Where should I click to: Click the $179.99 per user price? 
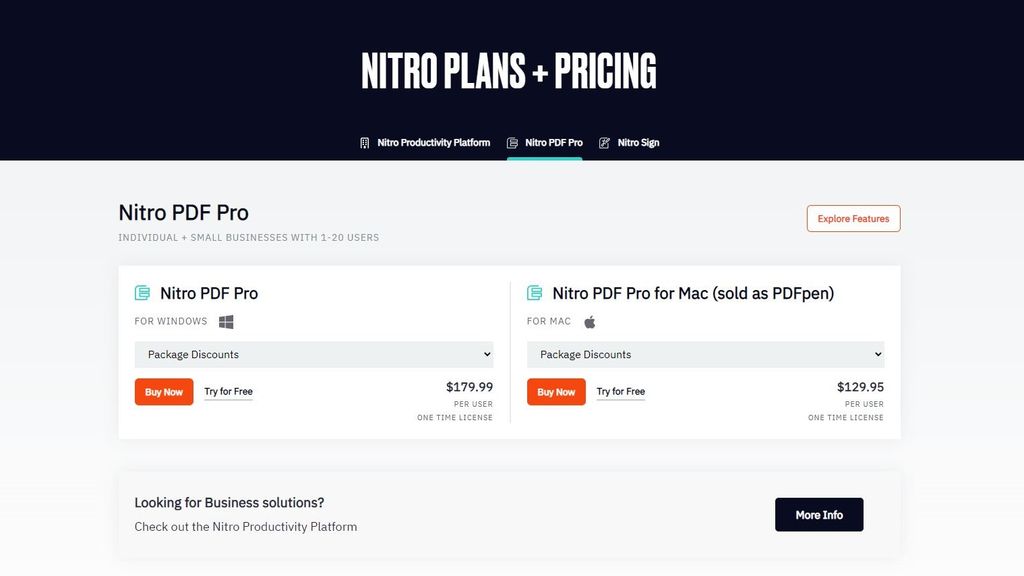(x=471, y=386)
